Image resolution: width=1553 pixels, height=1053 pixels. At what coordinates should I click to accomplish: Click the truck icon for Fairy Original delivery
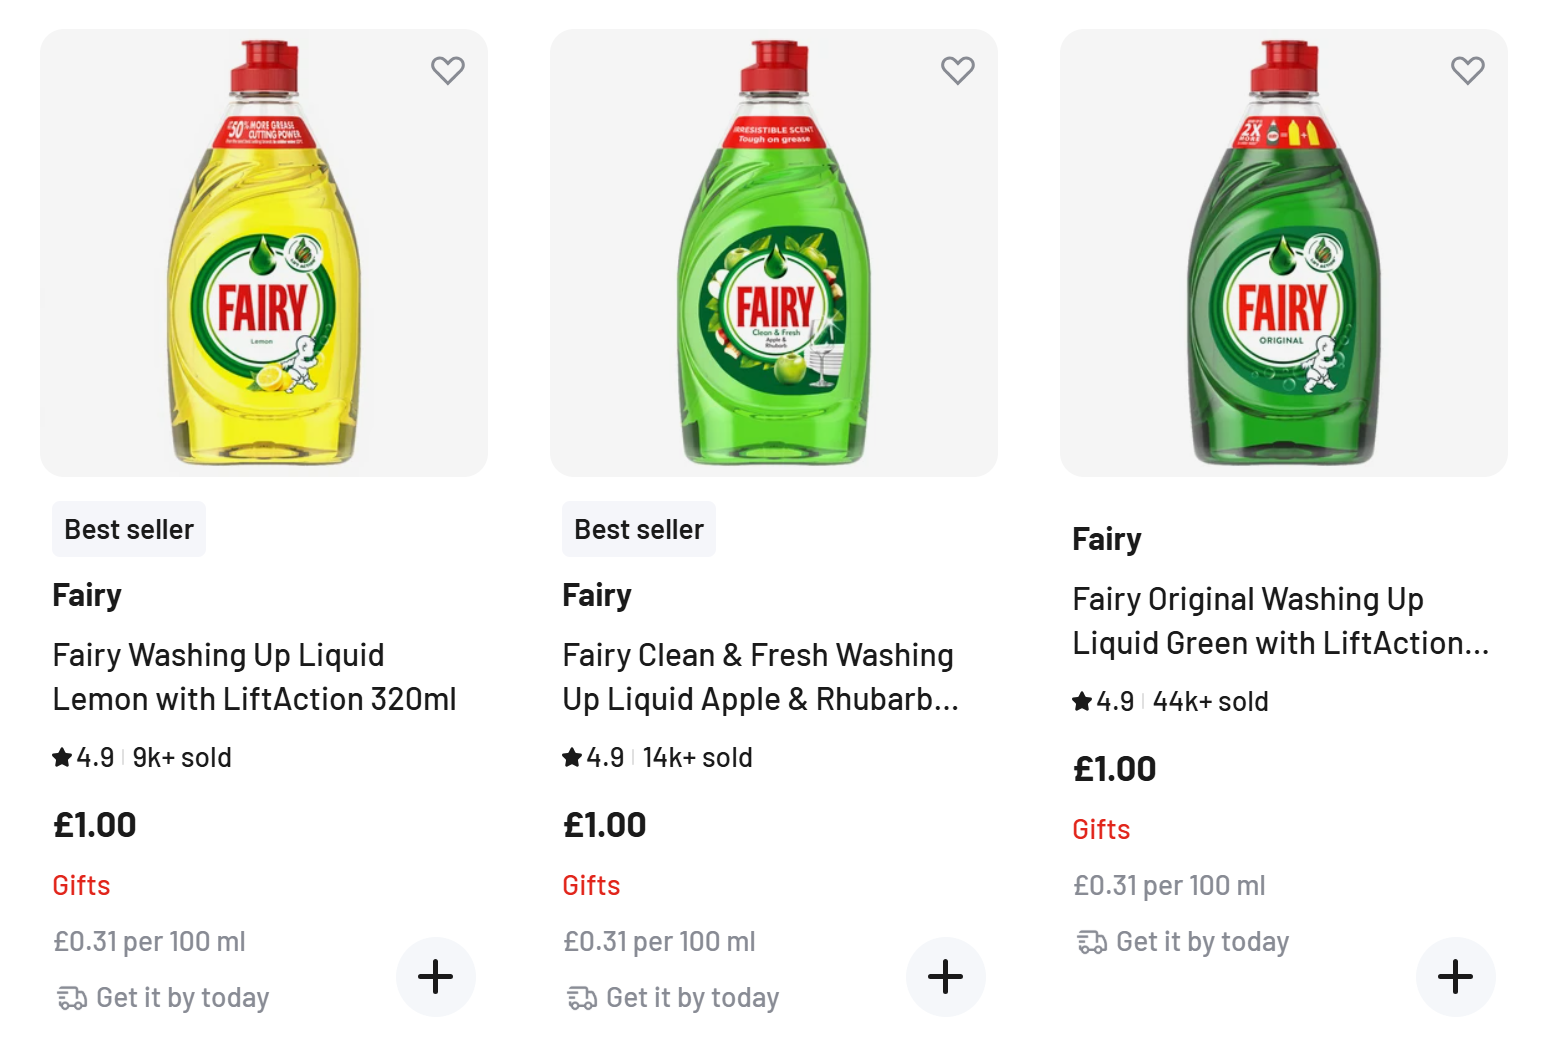coord(1088,941)
